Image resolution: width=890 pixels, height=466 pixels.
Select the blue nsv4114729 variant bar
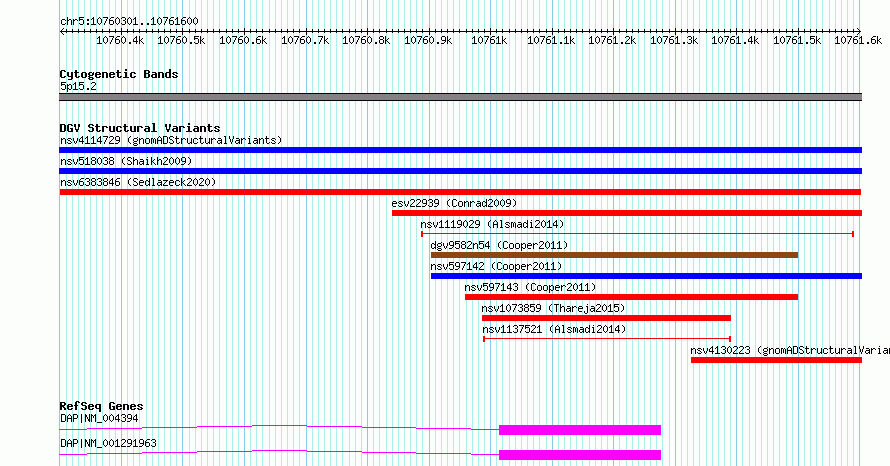(x=460, y=150)
